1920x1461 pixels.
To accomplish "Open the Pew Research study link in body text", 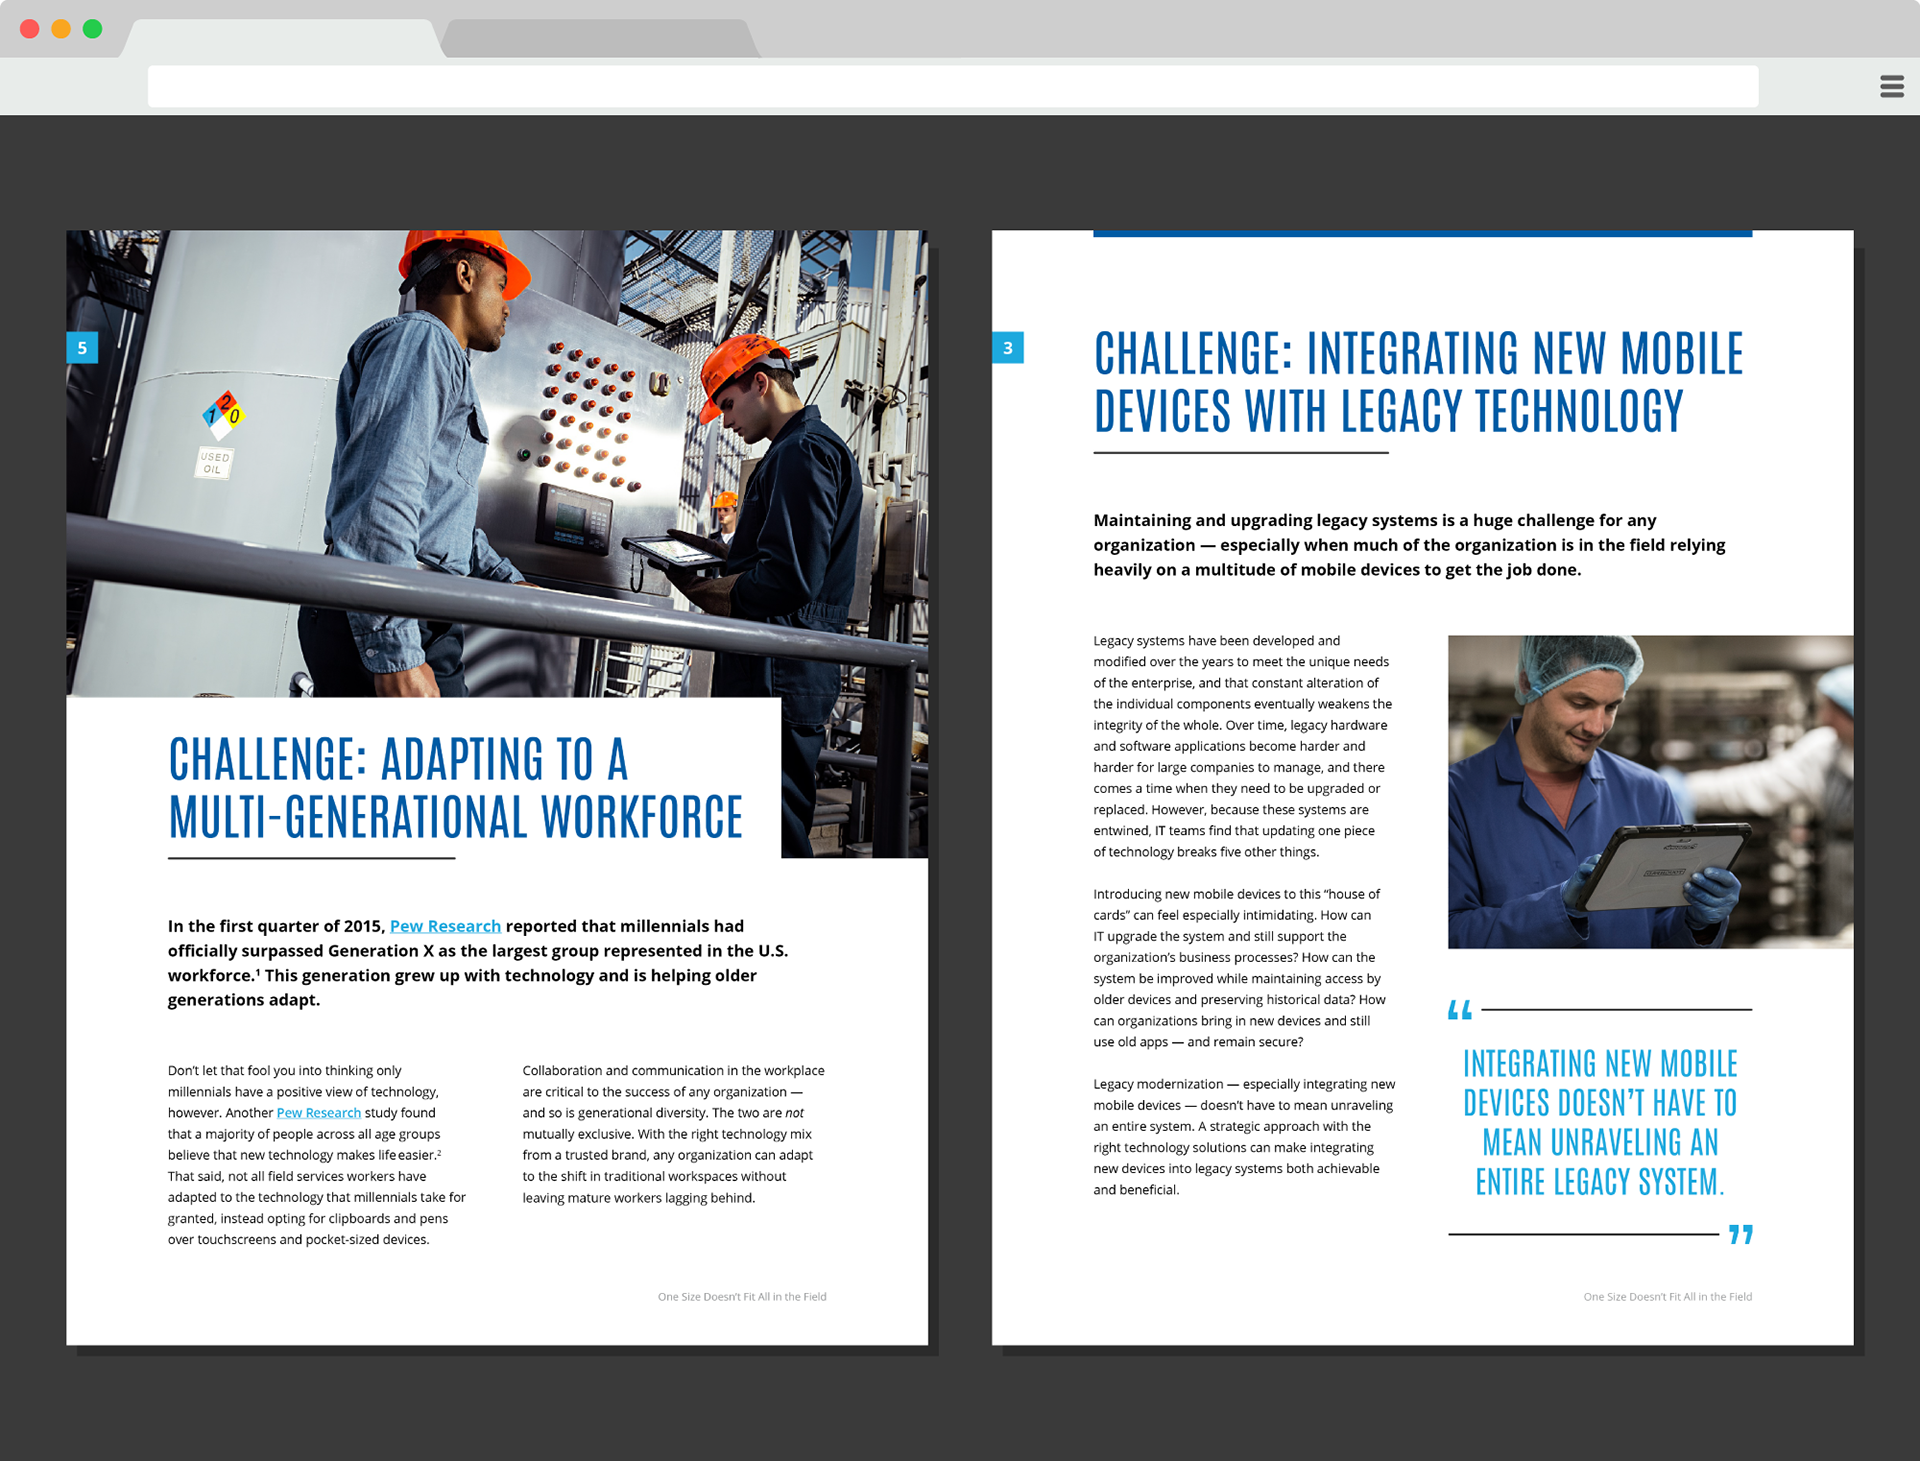I will tap(318, 1113).
